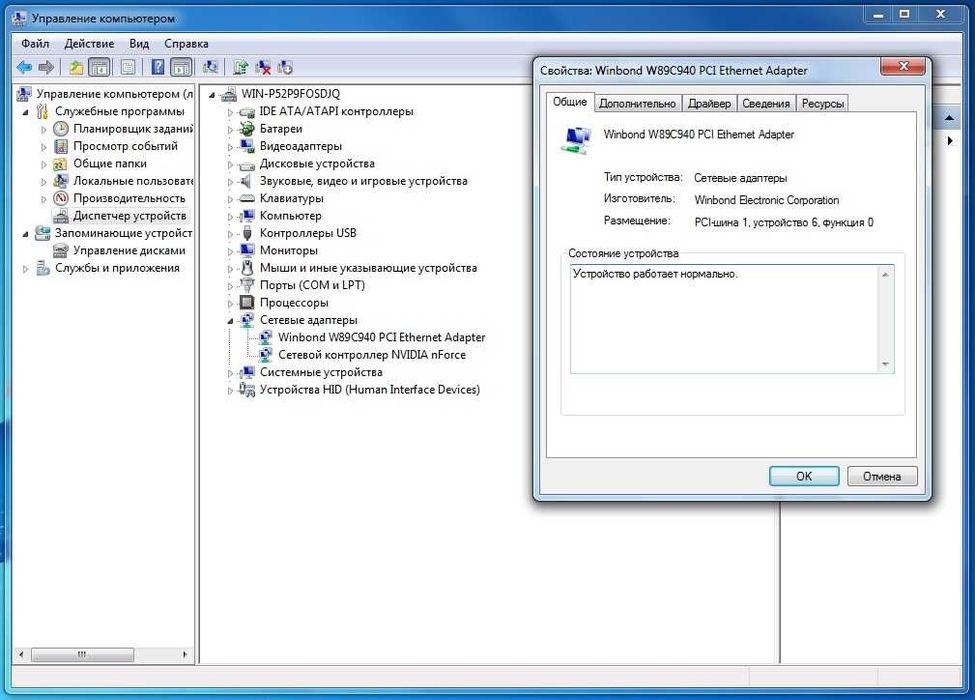Image resolution: width=975 pixels, height=700 pixels.
Task: Click OK in the properties dialog
Action: (x=804, y=476)
